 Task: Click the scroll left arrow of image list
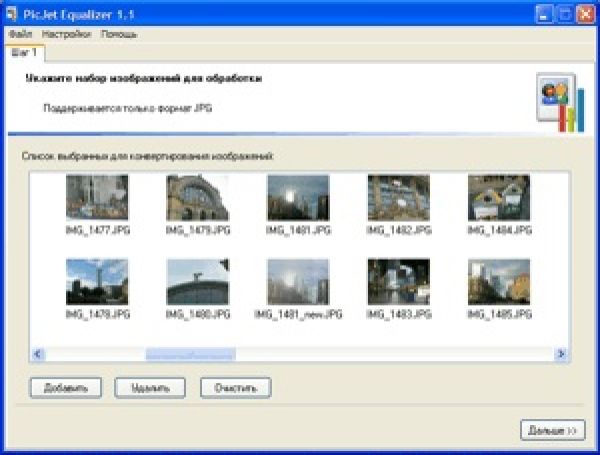[x=38, y=354]
